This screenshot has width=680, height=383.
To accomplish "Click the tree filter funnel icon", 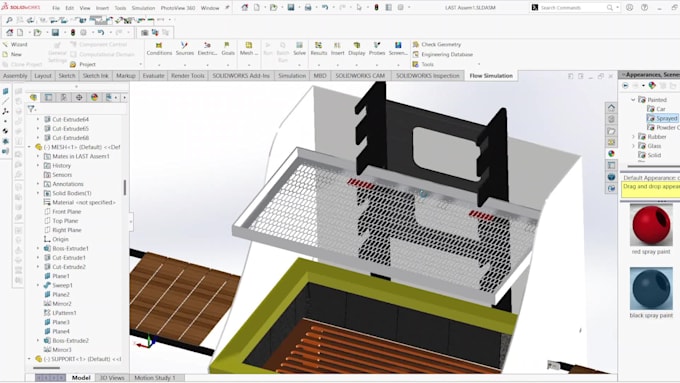I will tap(31, 109).
